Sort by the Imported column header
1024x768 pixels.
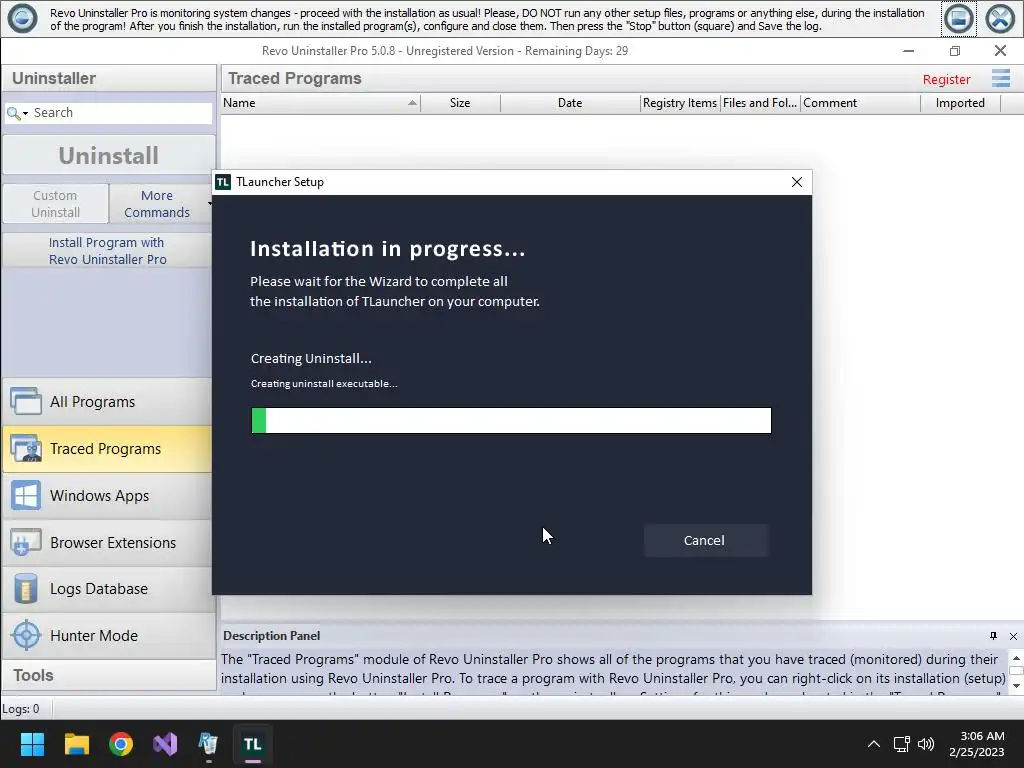[x=960, y=103]
